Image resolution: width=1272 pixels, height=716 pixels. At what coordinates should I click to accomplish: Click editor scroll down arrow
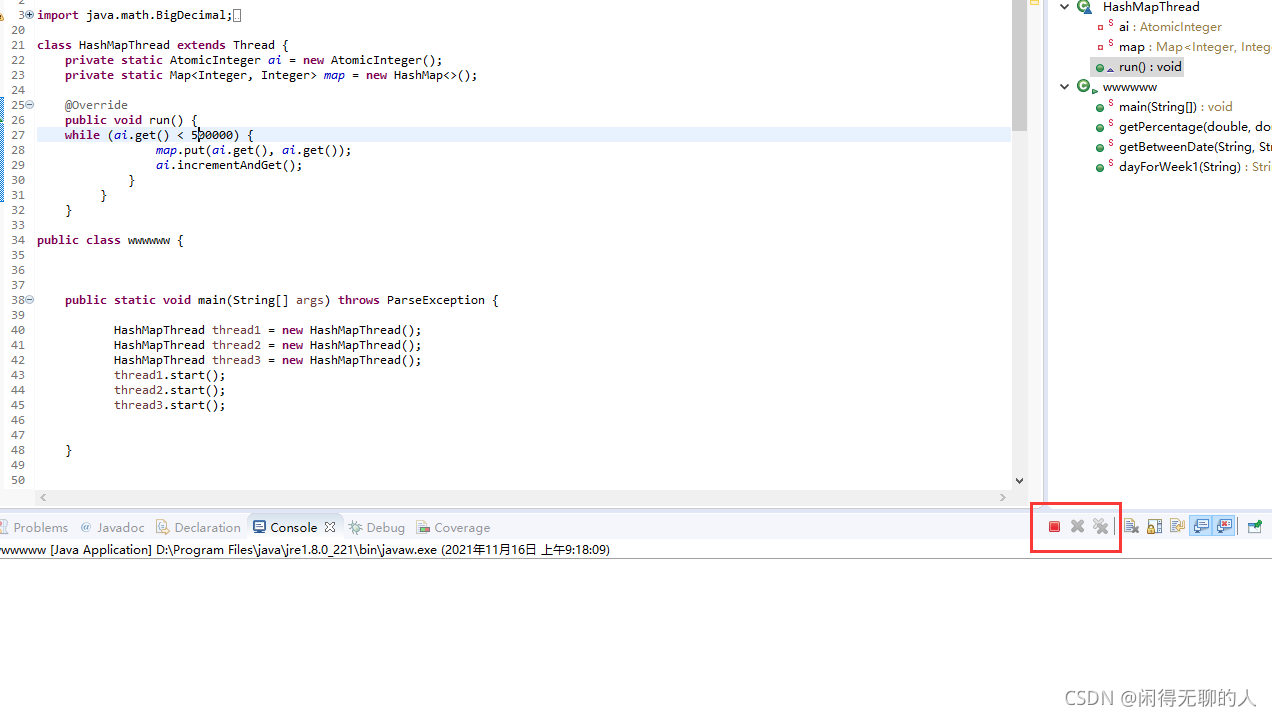point(1019,481)
